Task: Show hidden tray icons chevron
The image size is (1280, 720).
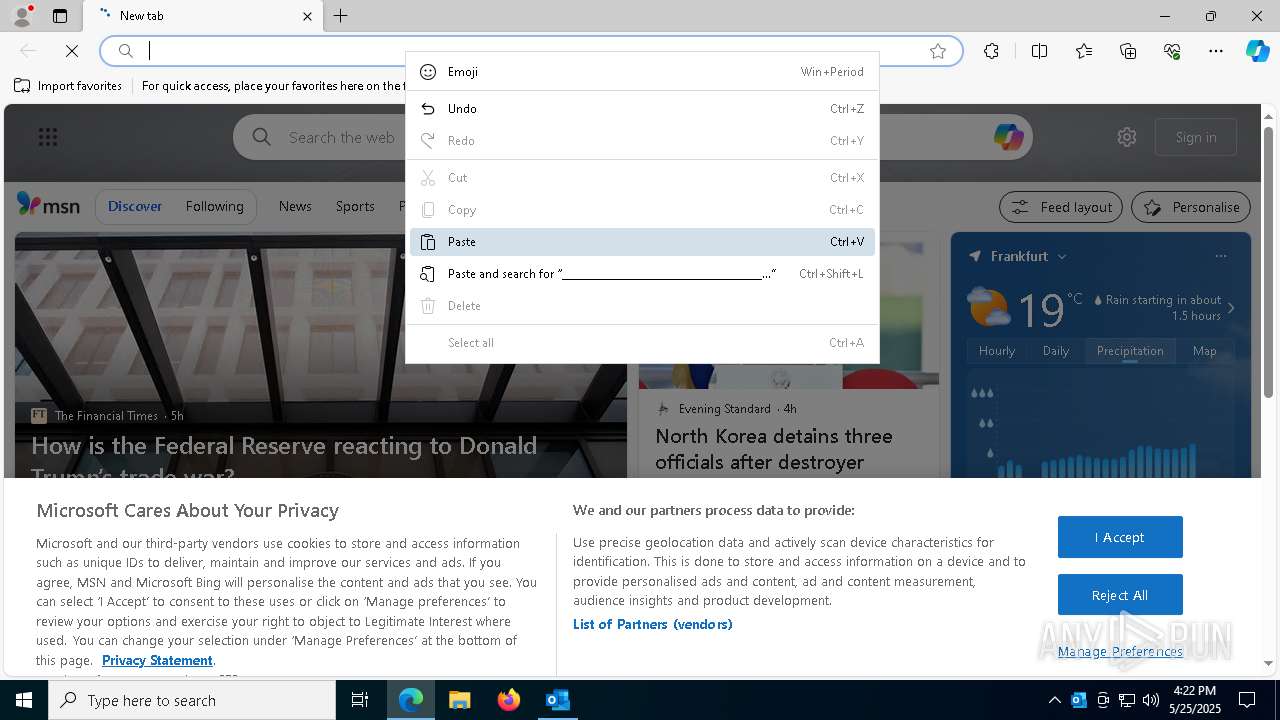Action: click(1054, 700)
